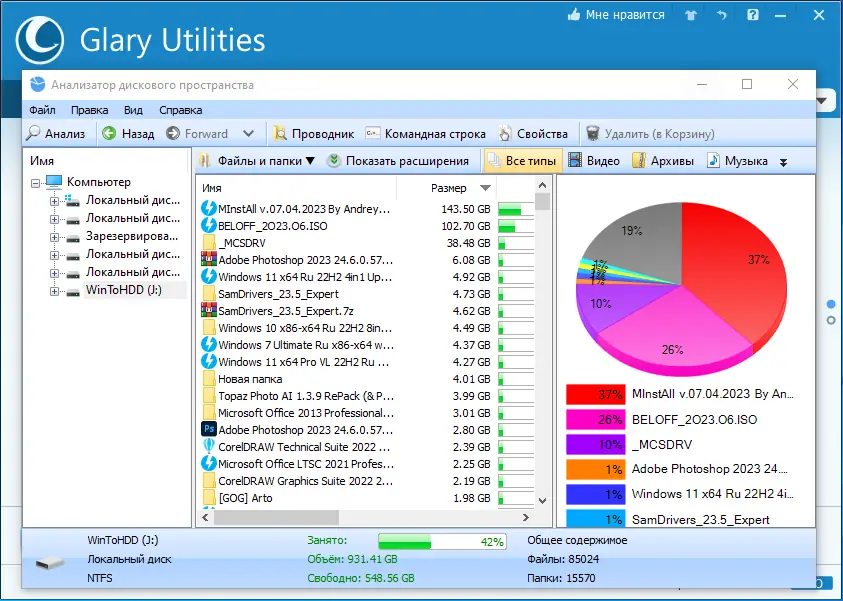Select the Все типы filter
The width and height of the screenshot is (843, 601).
[x=523, y=161]
